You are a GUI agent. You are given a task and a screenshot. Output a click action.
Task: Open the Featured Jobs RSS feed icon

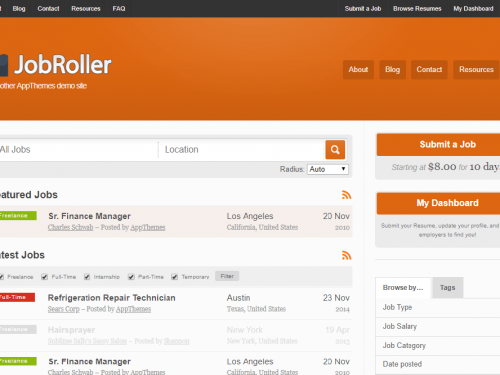pyautogui.click(x=346, y=195)
